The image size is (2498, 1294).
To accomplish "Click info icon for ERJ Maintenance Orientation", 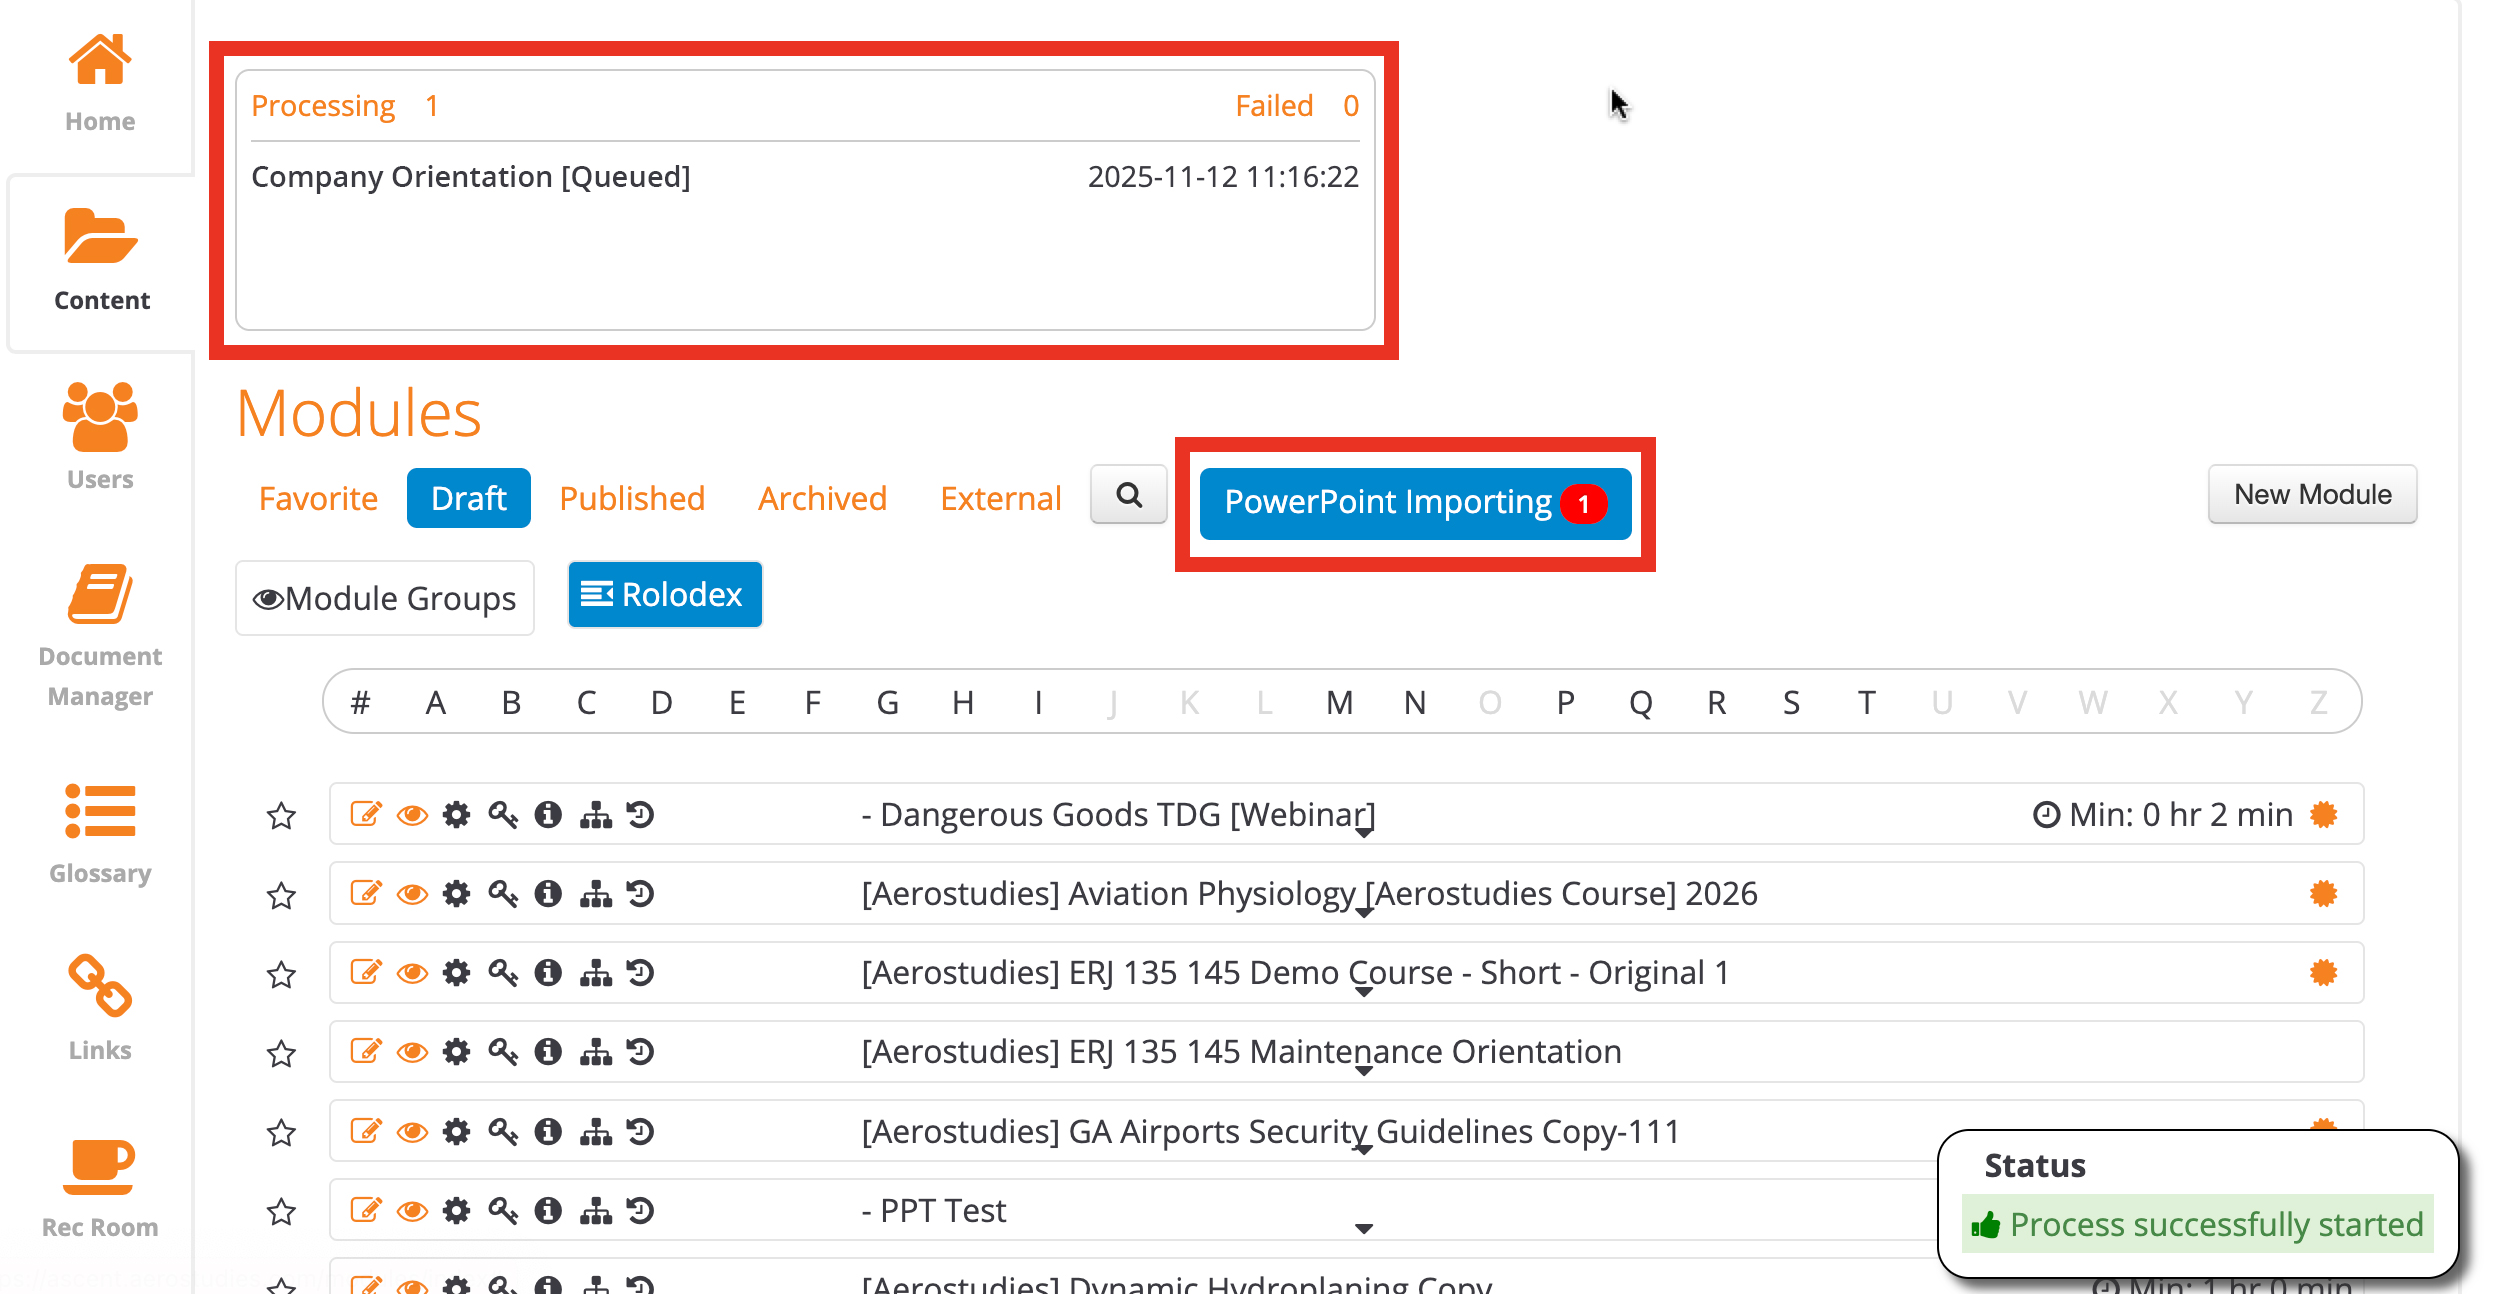I will pyautogui.click(x=548, y=1052).
